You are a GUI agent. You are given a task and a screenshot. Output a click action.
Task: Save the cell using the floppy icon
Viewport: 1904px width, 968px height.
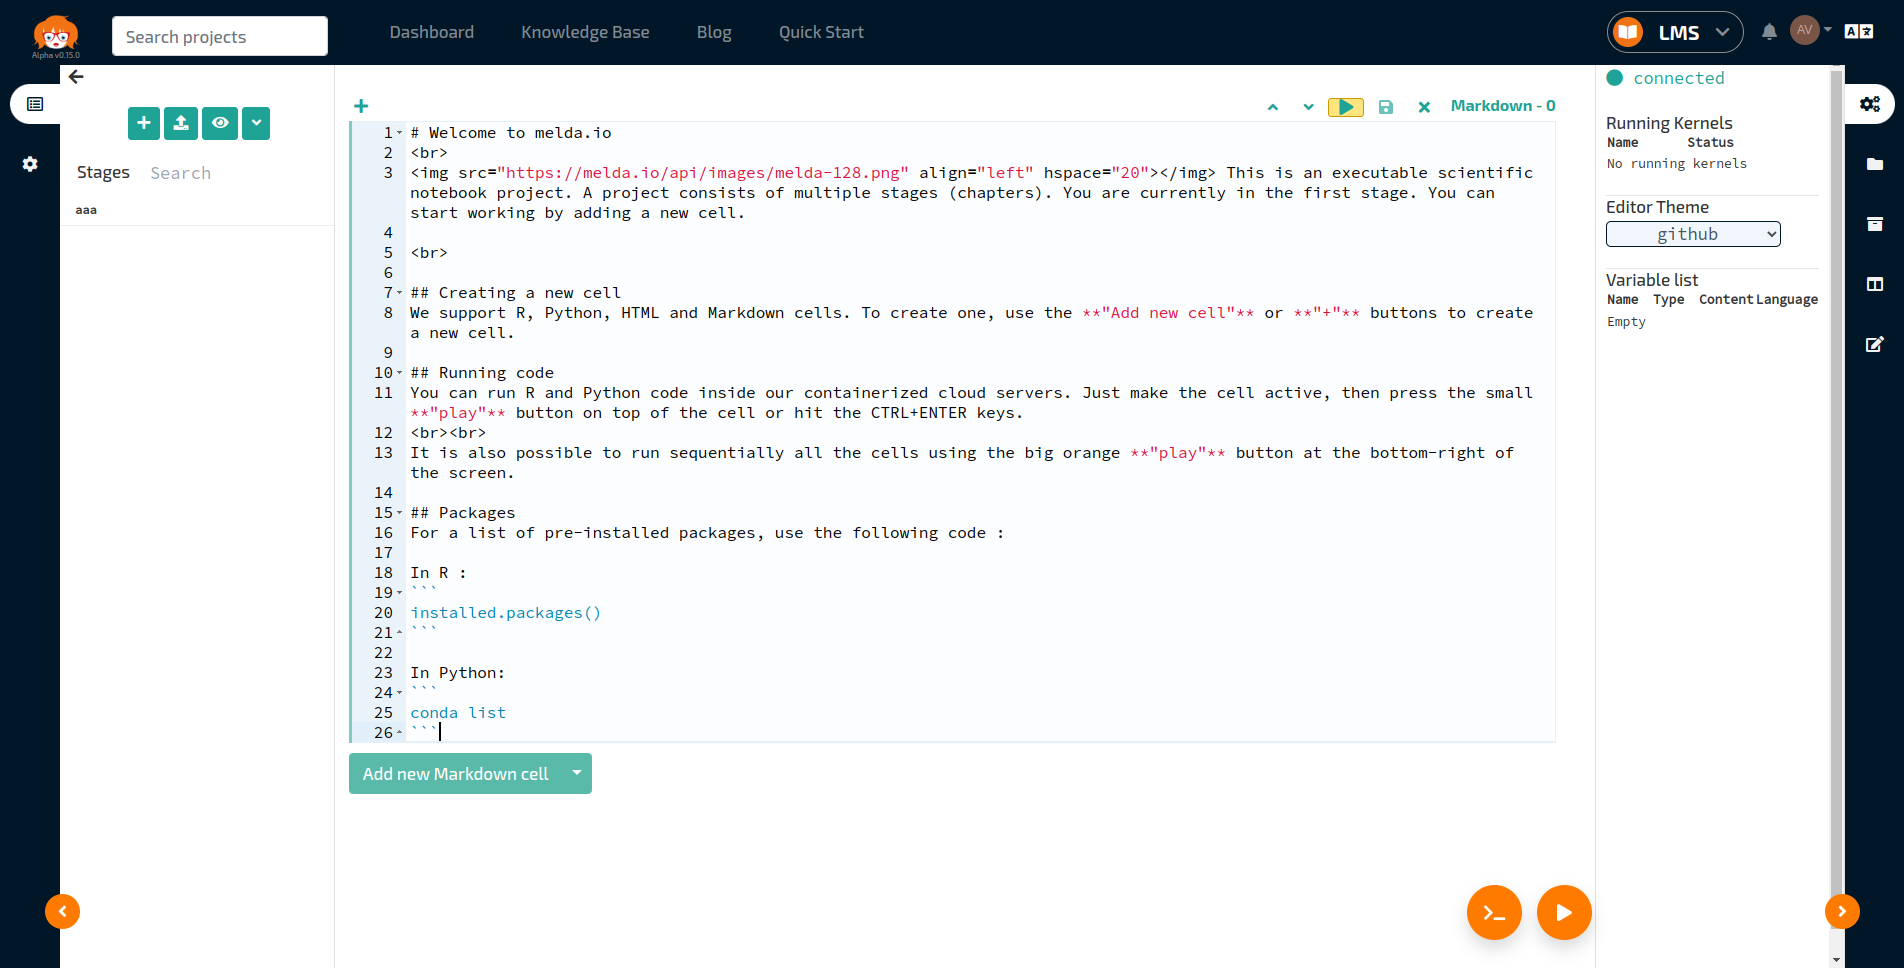pos(1386,107)
